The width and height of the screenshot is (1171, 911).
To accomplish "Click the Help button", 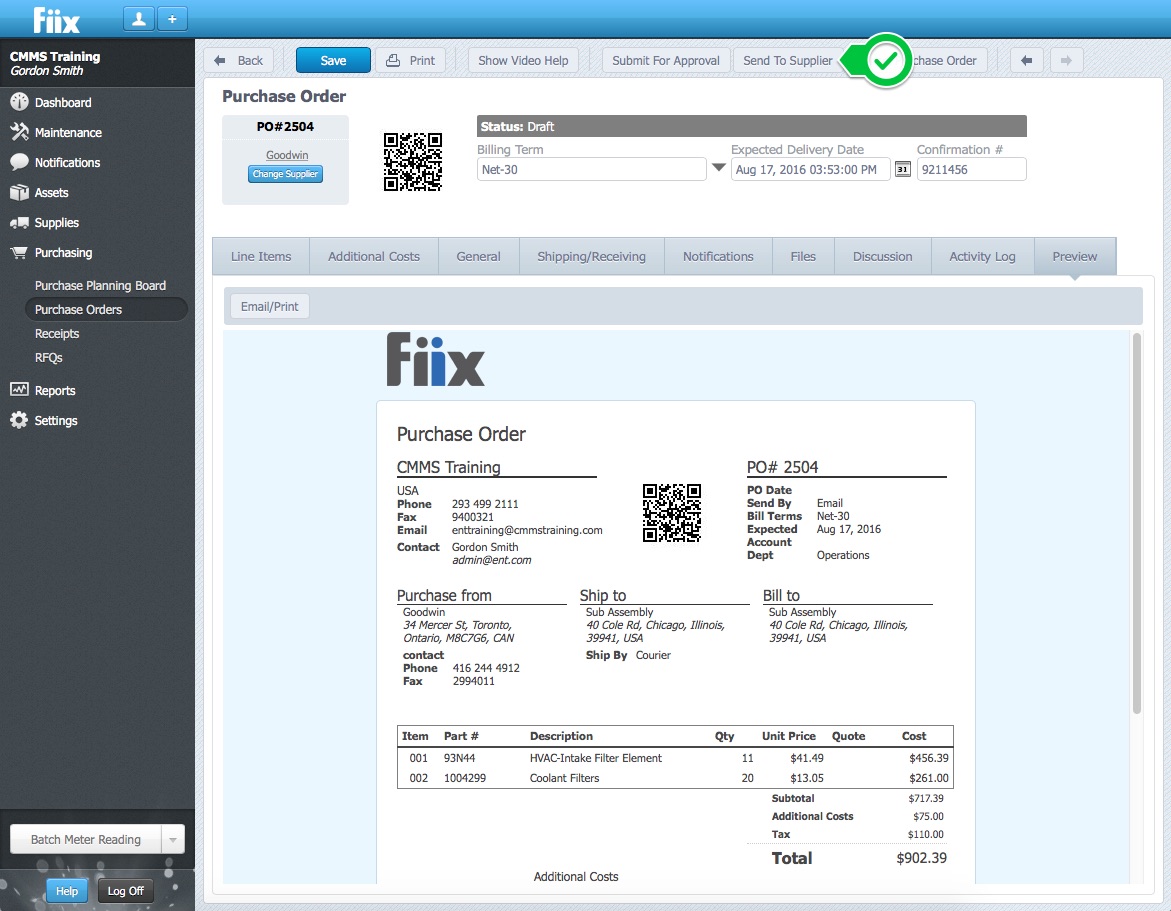I will (66, 891).
